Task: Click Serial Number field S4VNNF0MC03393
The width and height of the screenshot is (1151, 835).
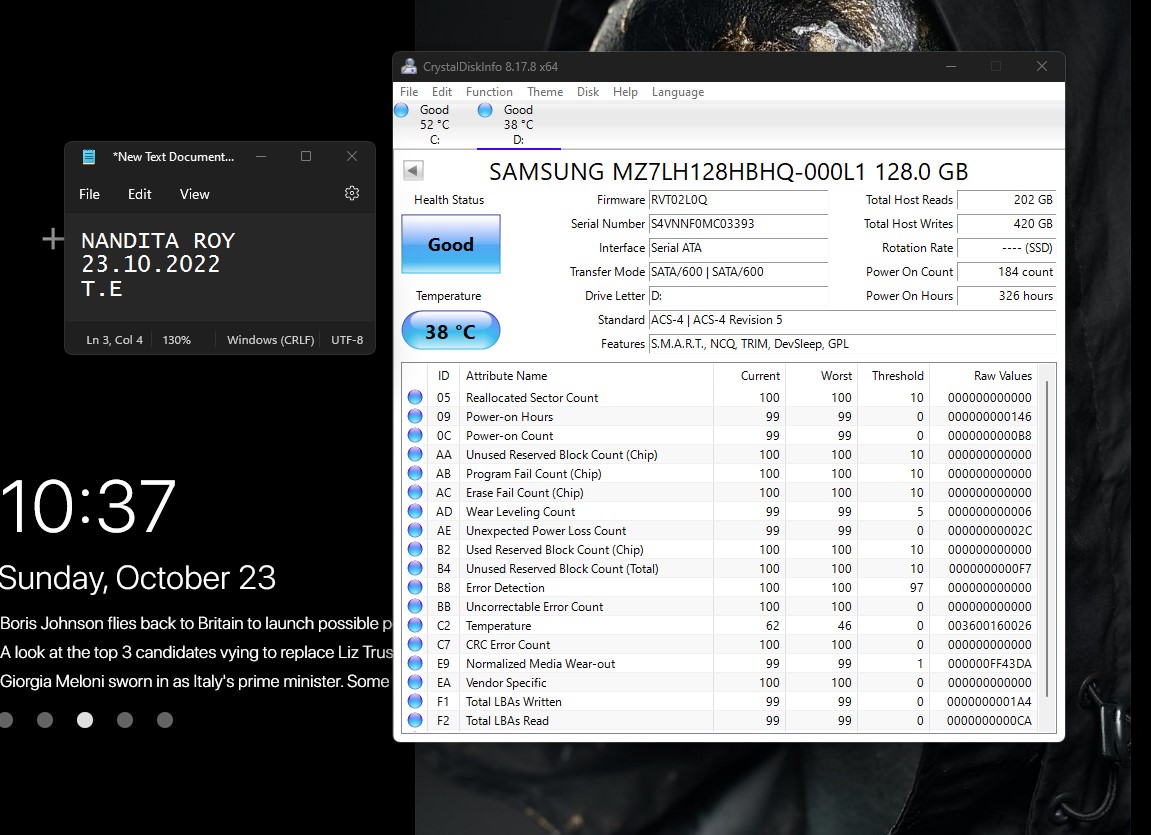Action: [x=738, y=224]
